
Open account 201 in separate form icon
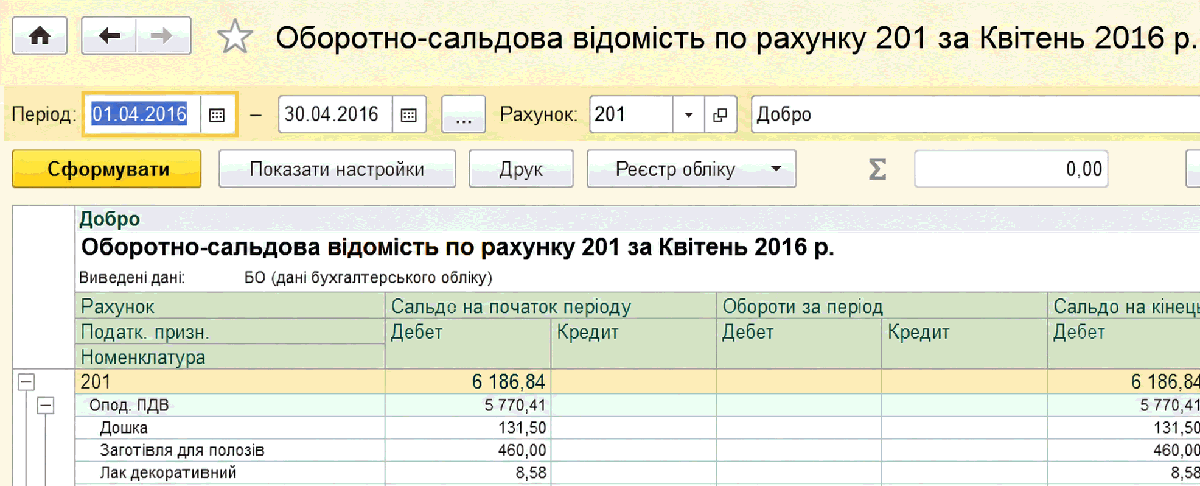[719, 115]
